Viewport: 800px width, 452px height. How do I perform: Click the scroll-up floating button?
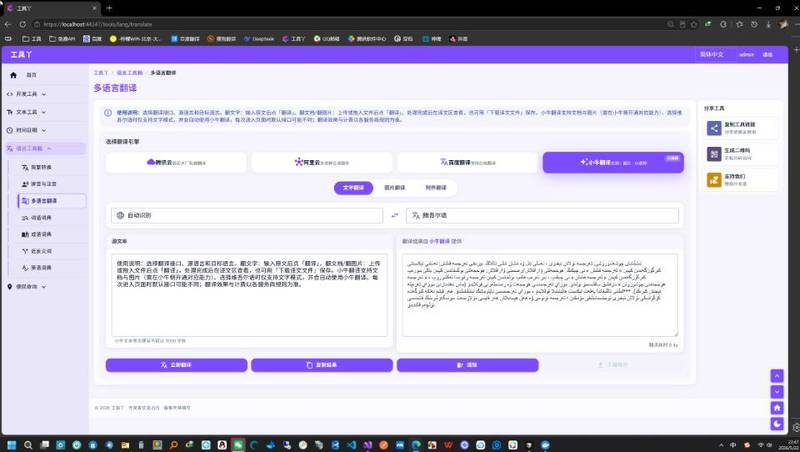tap(777, 376)
